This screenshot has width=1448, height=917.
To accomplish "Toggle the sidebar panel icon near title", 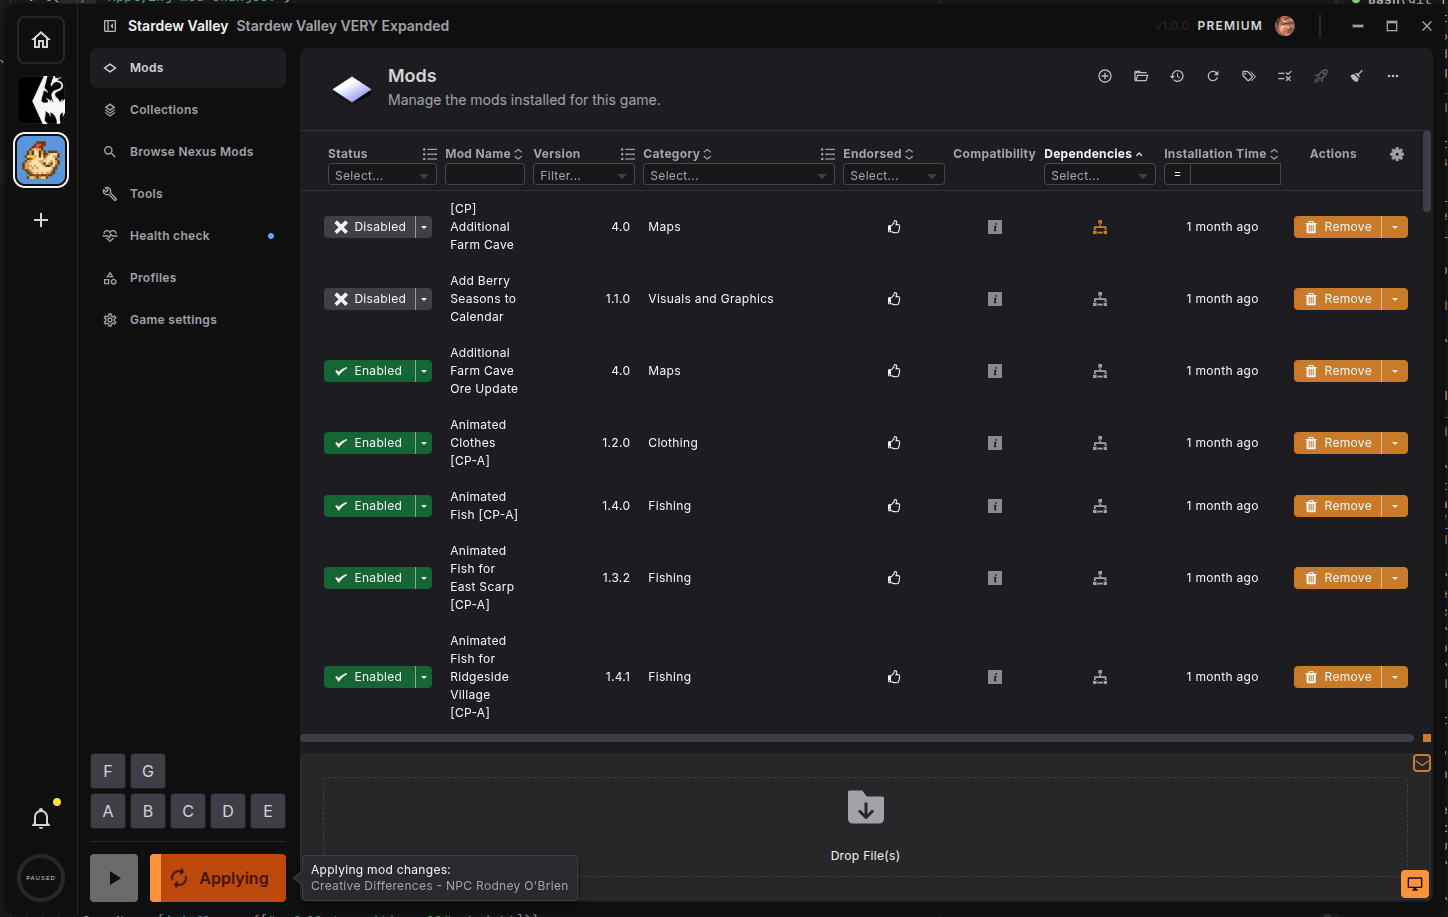I will click(x=110, y=26).
